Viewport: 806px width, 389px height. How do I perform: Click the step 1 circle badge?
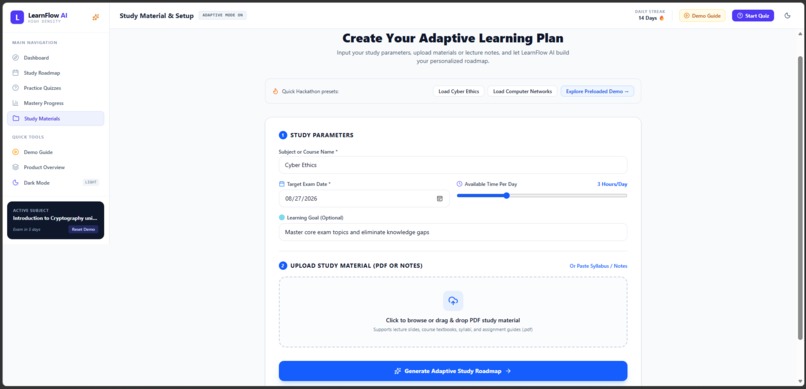coord(283,135)
